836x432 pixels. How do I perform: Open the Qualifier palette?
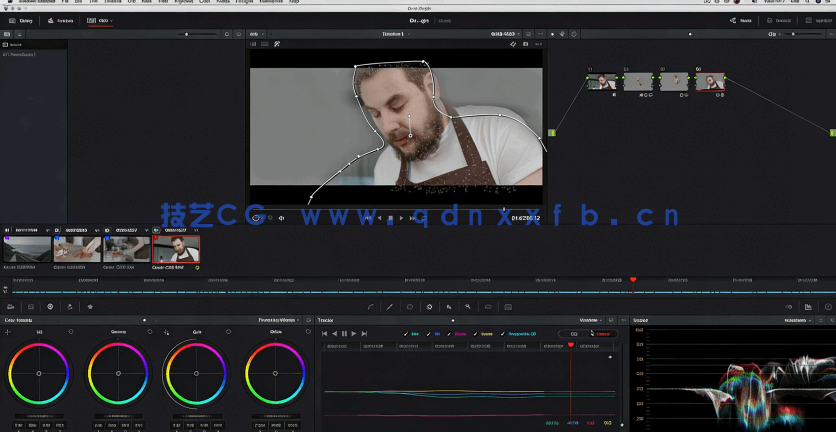[390, 306]
